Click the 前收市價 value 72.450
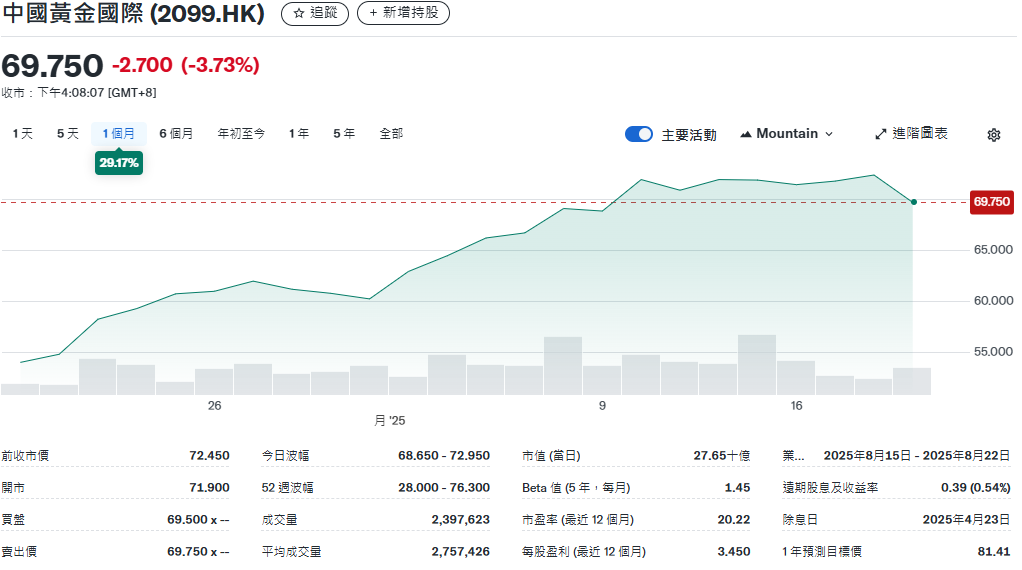The width and height of the screenshot is (1022, 570). pos(209,456)
